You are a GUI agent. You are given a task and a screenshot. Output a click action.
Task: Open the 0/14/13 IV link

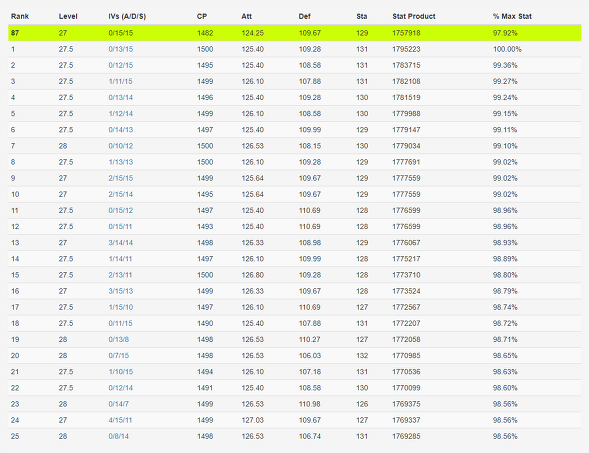(x=121, y=130)
